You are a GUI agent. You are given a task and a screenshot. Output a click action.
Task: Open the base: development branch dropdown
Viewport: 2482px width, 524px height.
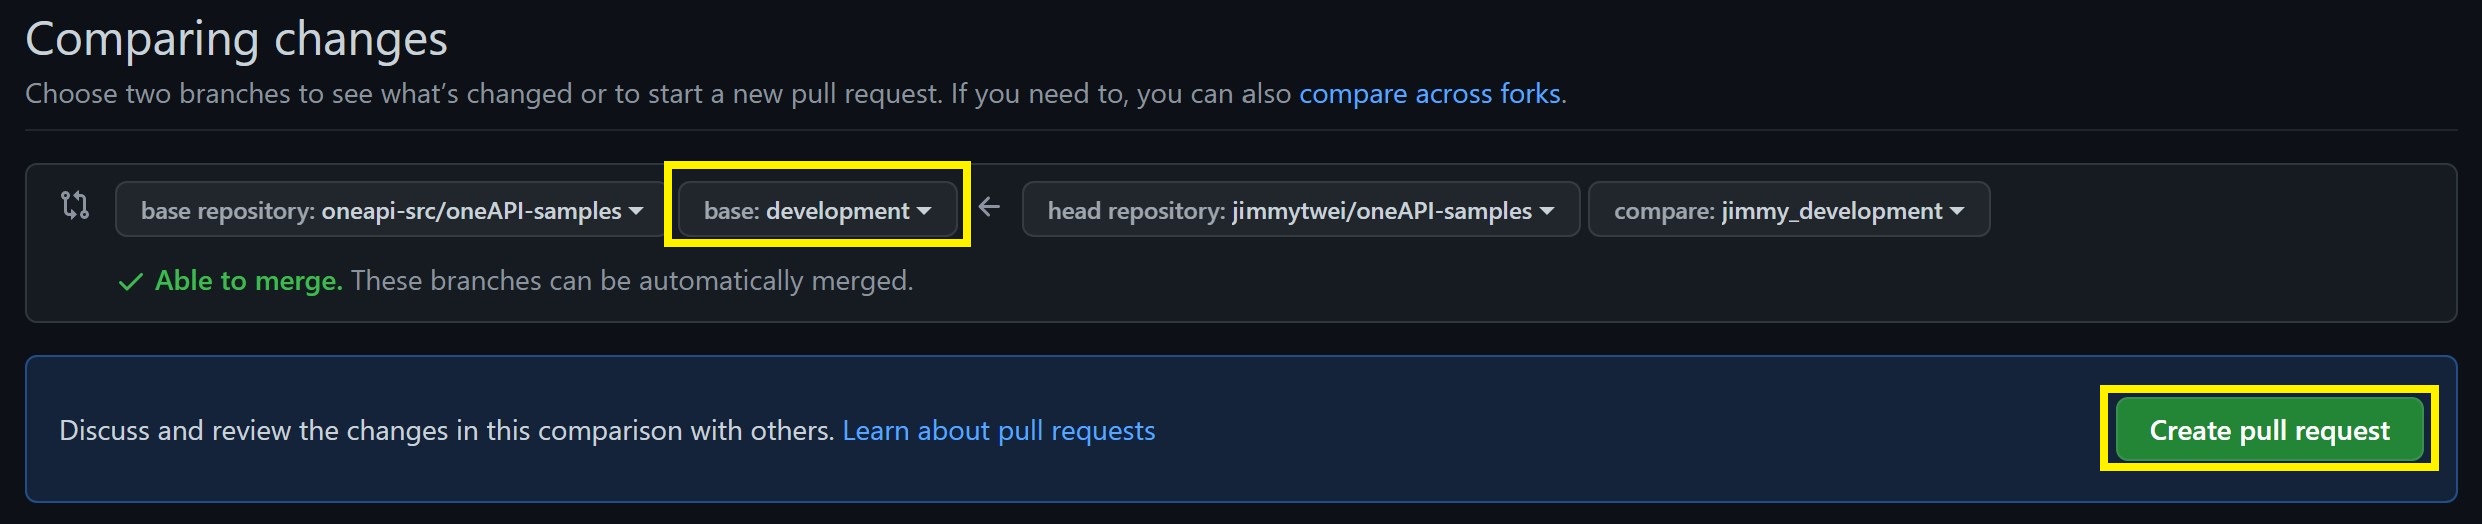817,209
